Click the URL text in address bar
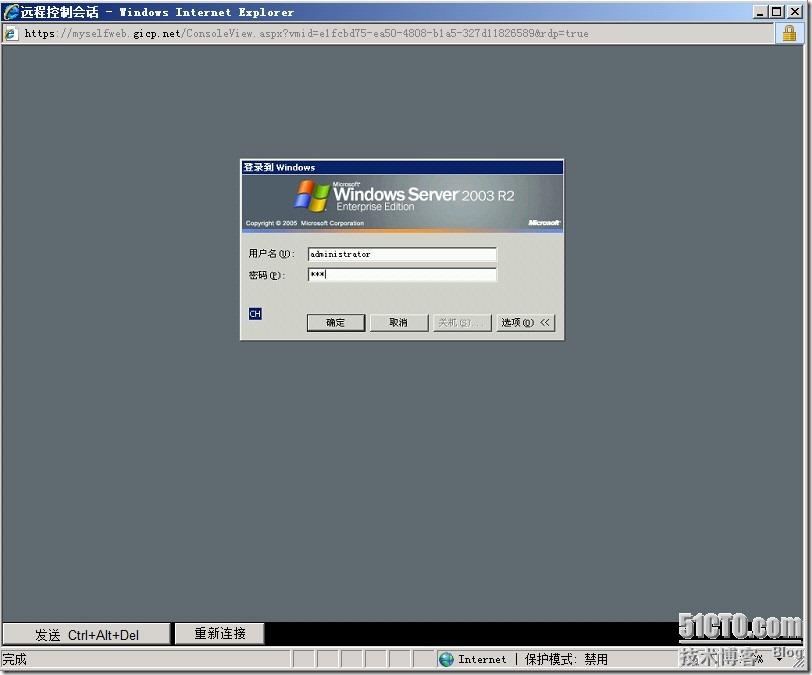The width and height of the screenshot is (812, 675). pos(306,34)
